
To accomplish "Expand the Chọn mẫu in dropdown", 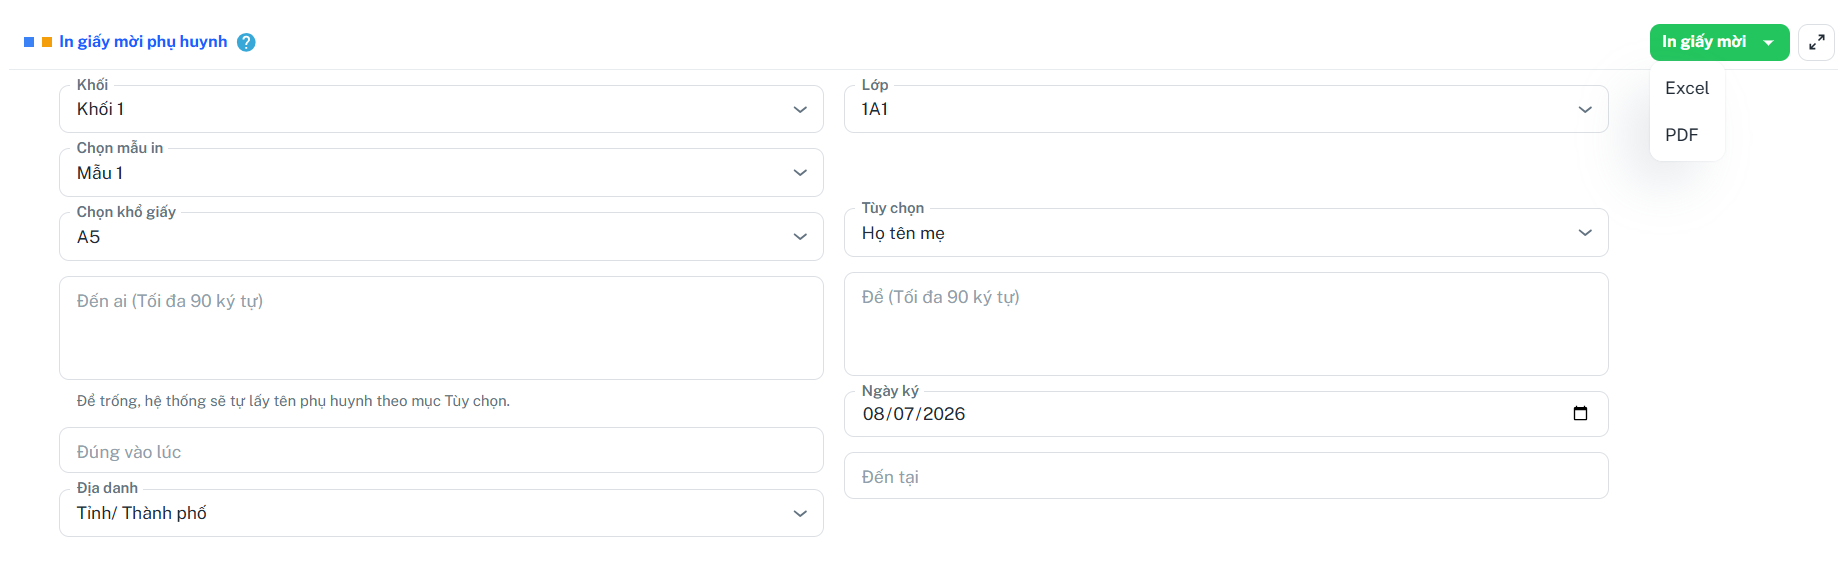I will point(441,173).
